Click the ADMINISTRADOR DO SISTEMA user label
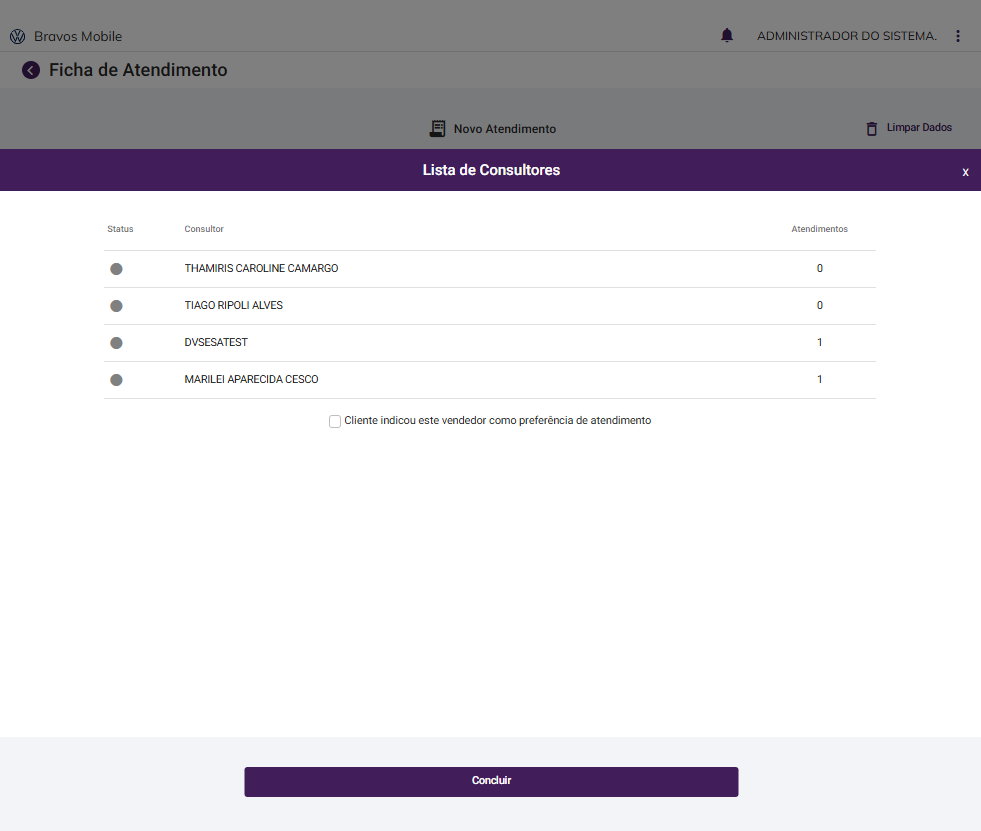 click(846, 36)
